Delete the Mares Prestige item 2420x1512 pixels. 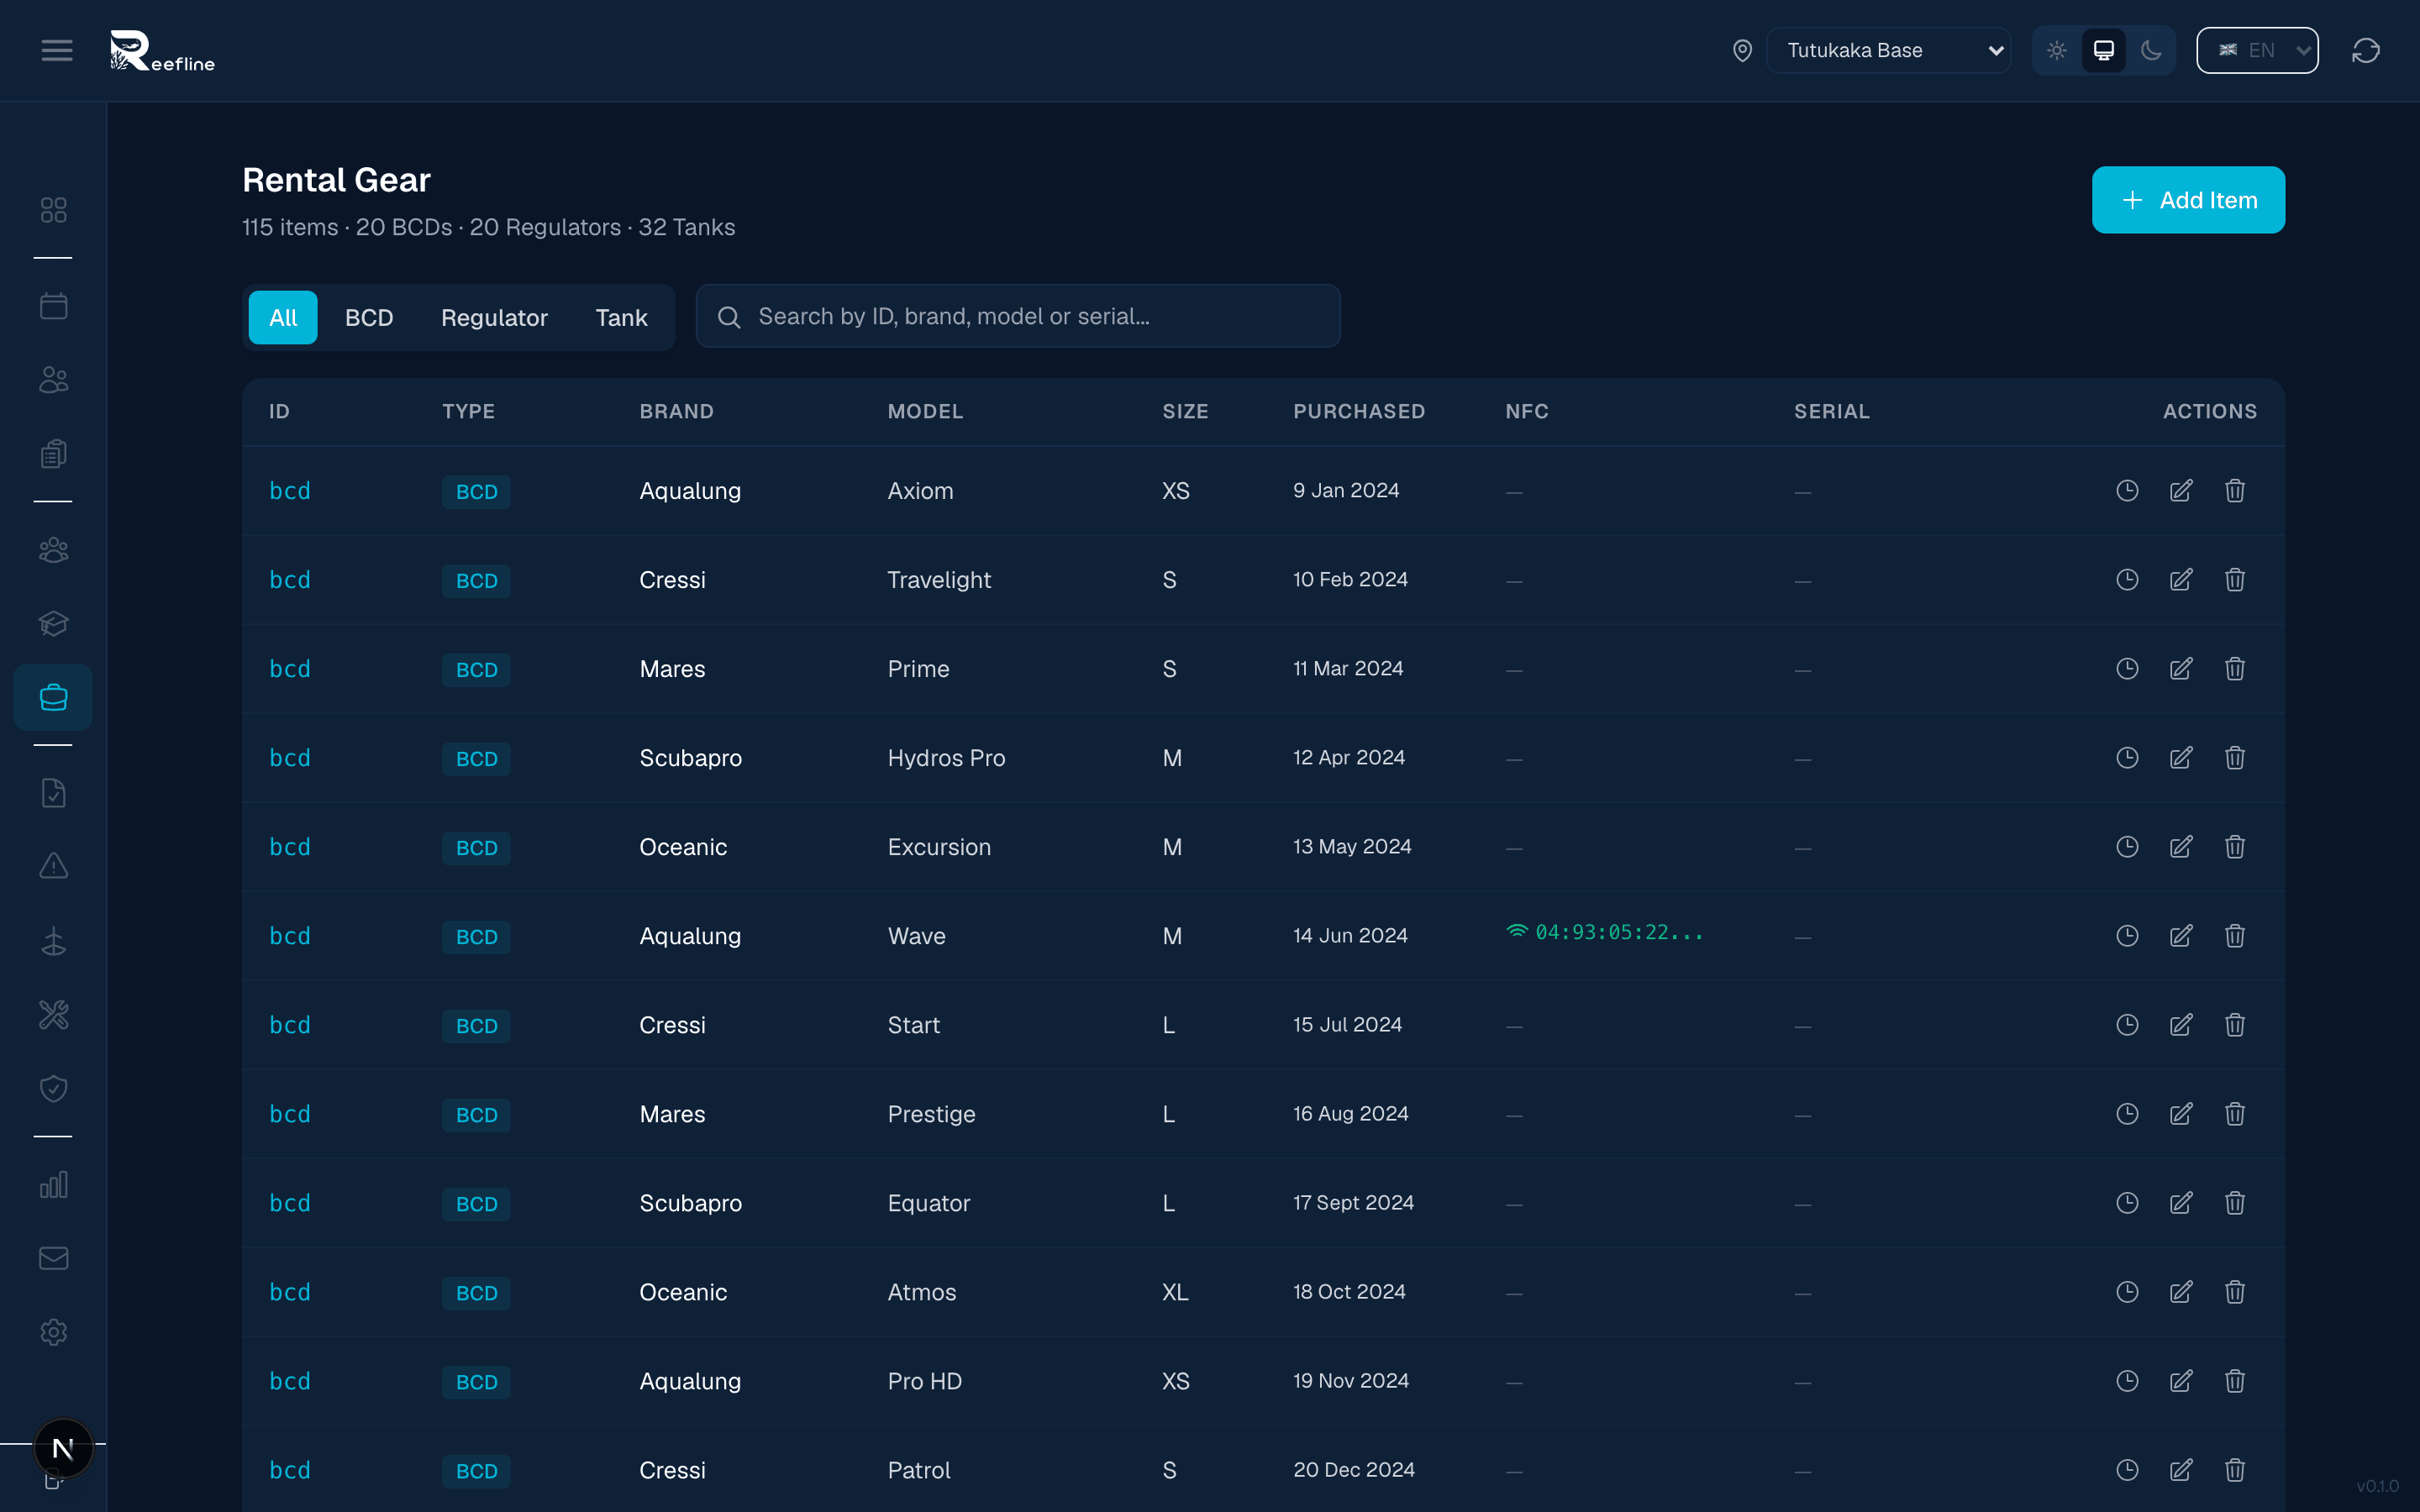[2235, 1113]
